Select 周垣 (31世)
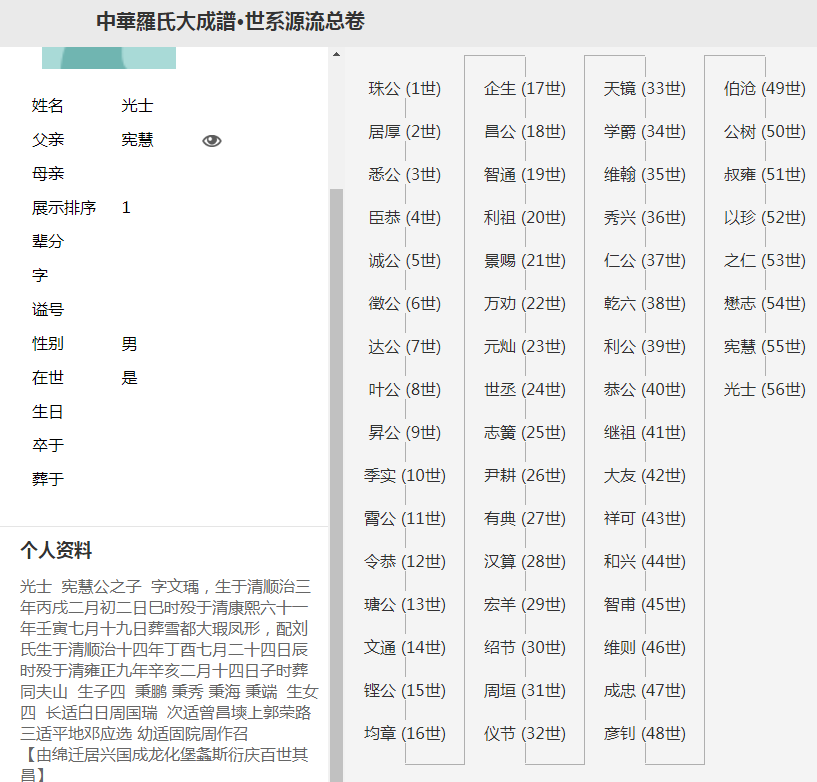 pos(525,691)
